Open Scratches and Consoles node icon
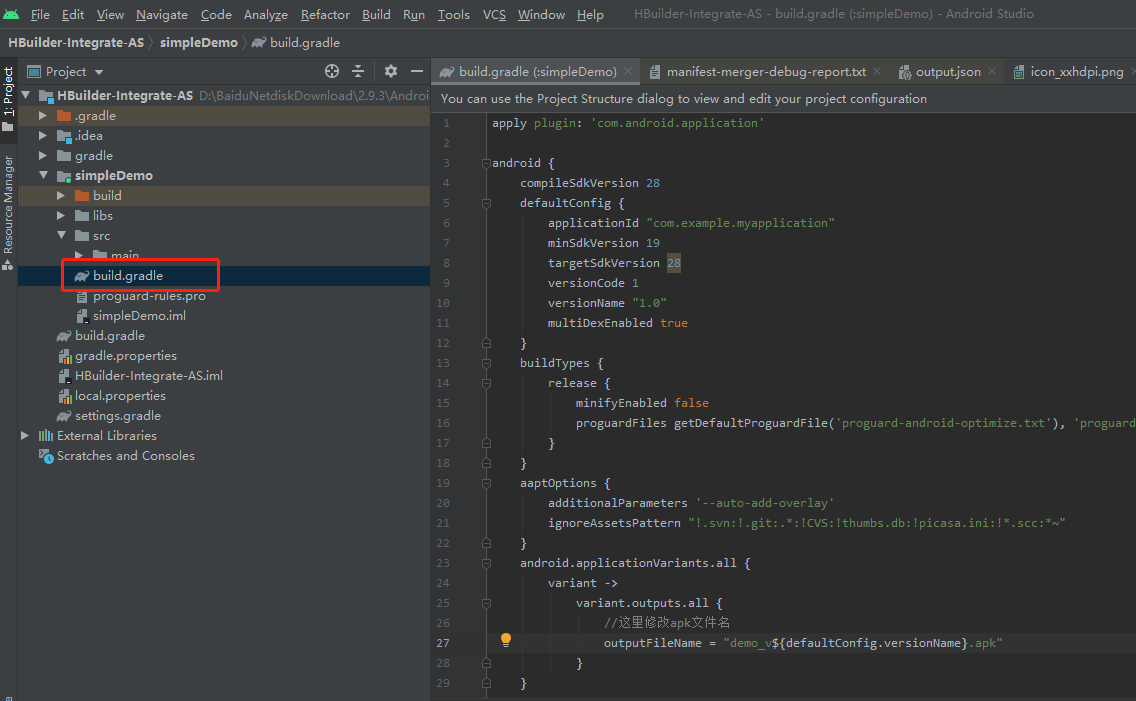 pyautogui.click(x=45, y=455)
